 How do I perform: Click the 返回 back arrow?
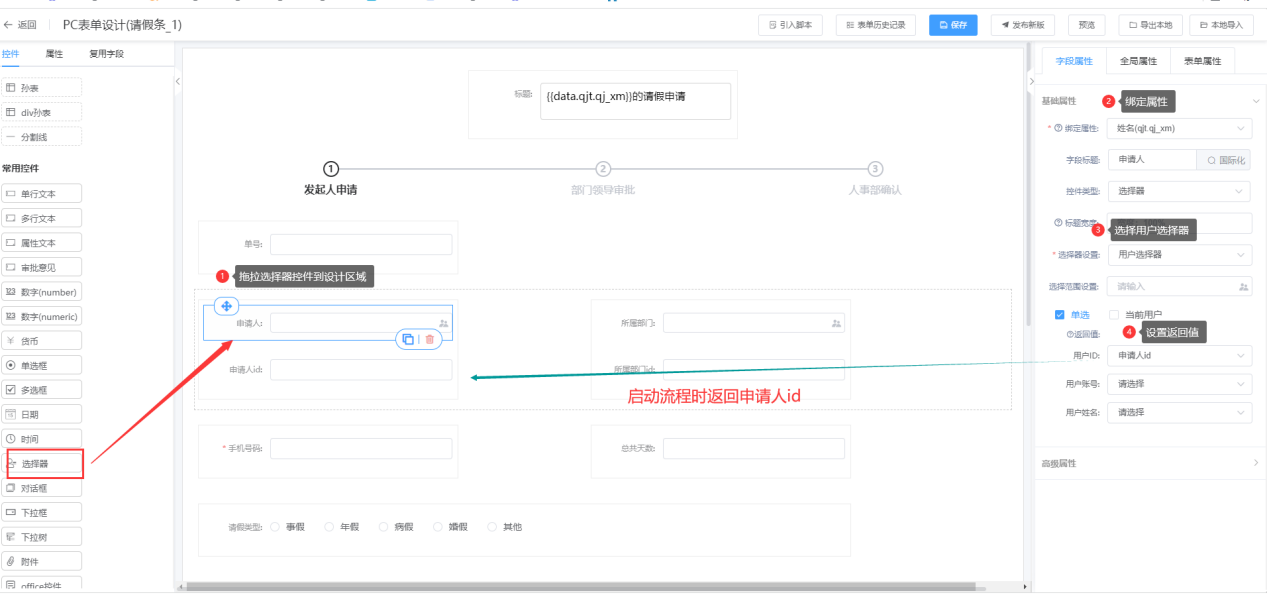(10, 24)
